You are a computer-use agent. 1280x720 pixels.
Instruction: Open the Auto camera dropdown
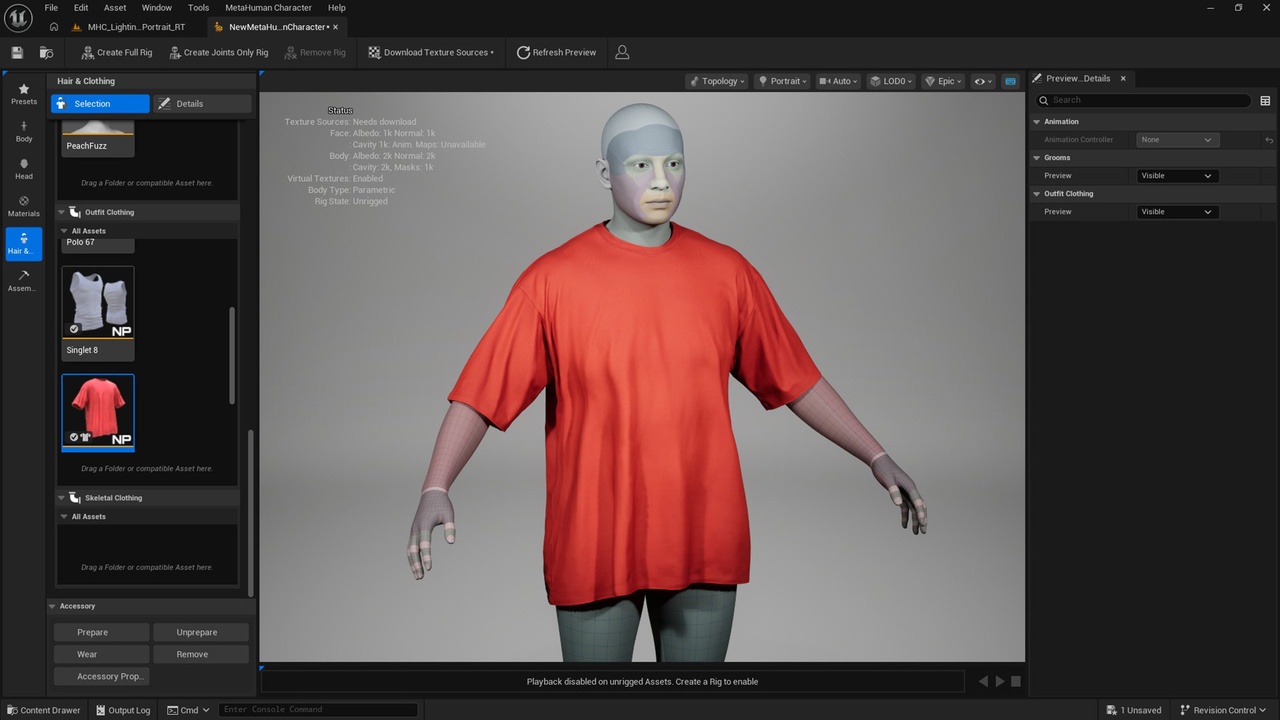[838, 81]
